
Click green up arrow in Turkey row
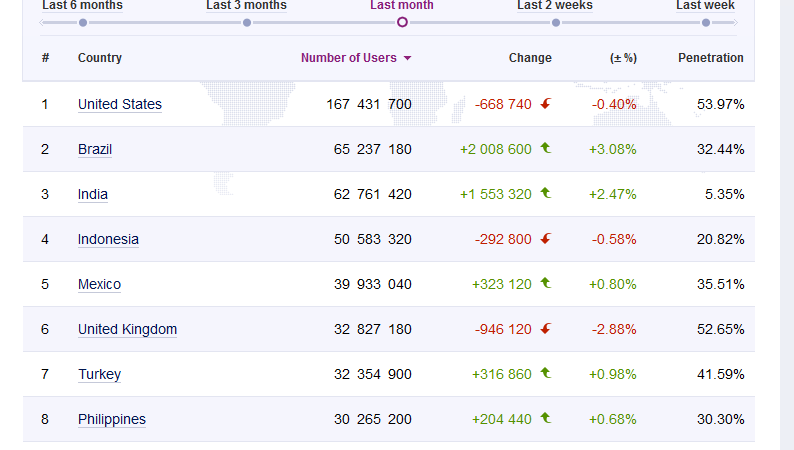click(546, 373)
